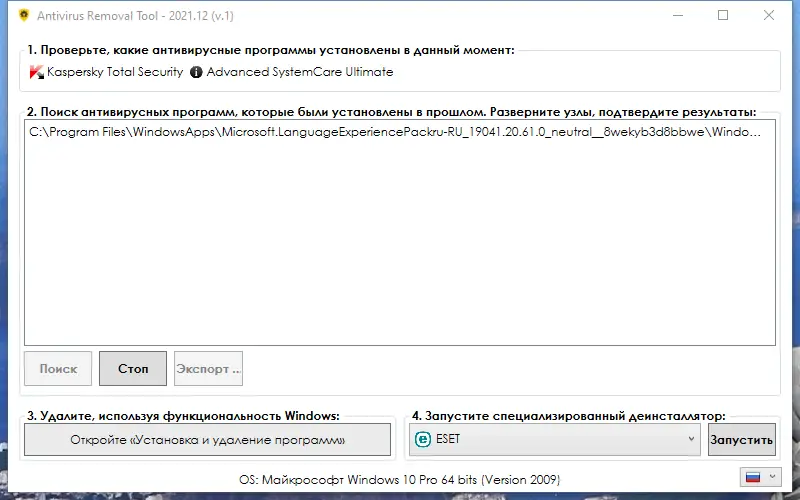Image resolution: width=800 pixels, height=500 pixels.
Task: Click the ESET logo in the uninstaller dropdown
Action: click(x=422, y=439)
